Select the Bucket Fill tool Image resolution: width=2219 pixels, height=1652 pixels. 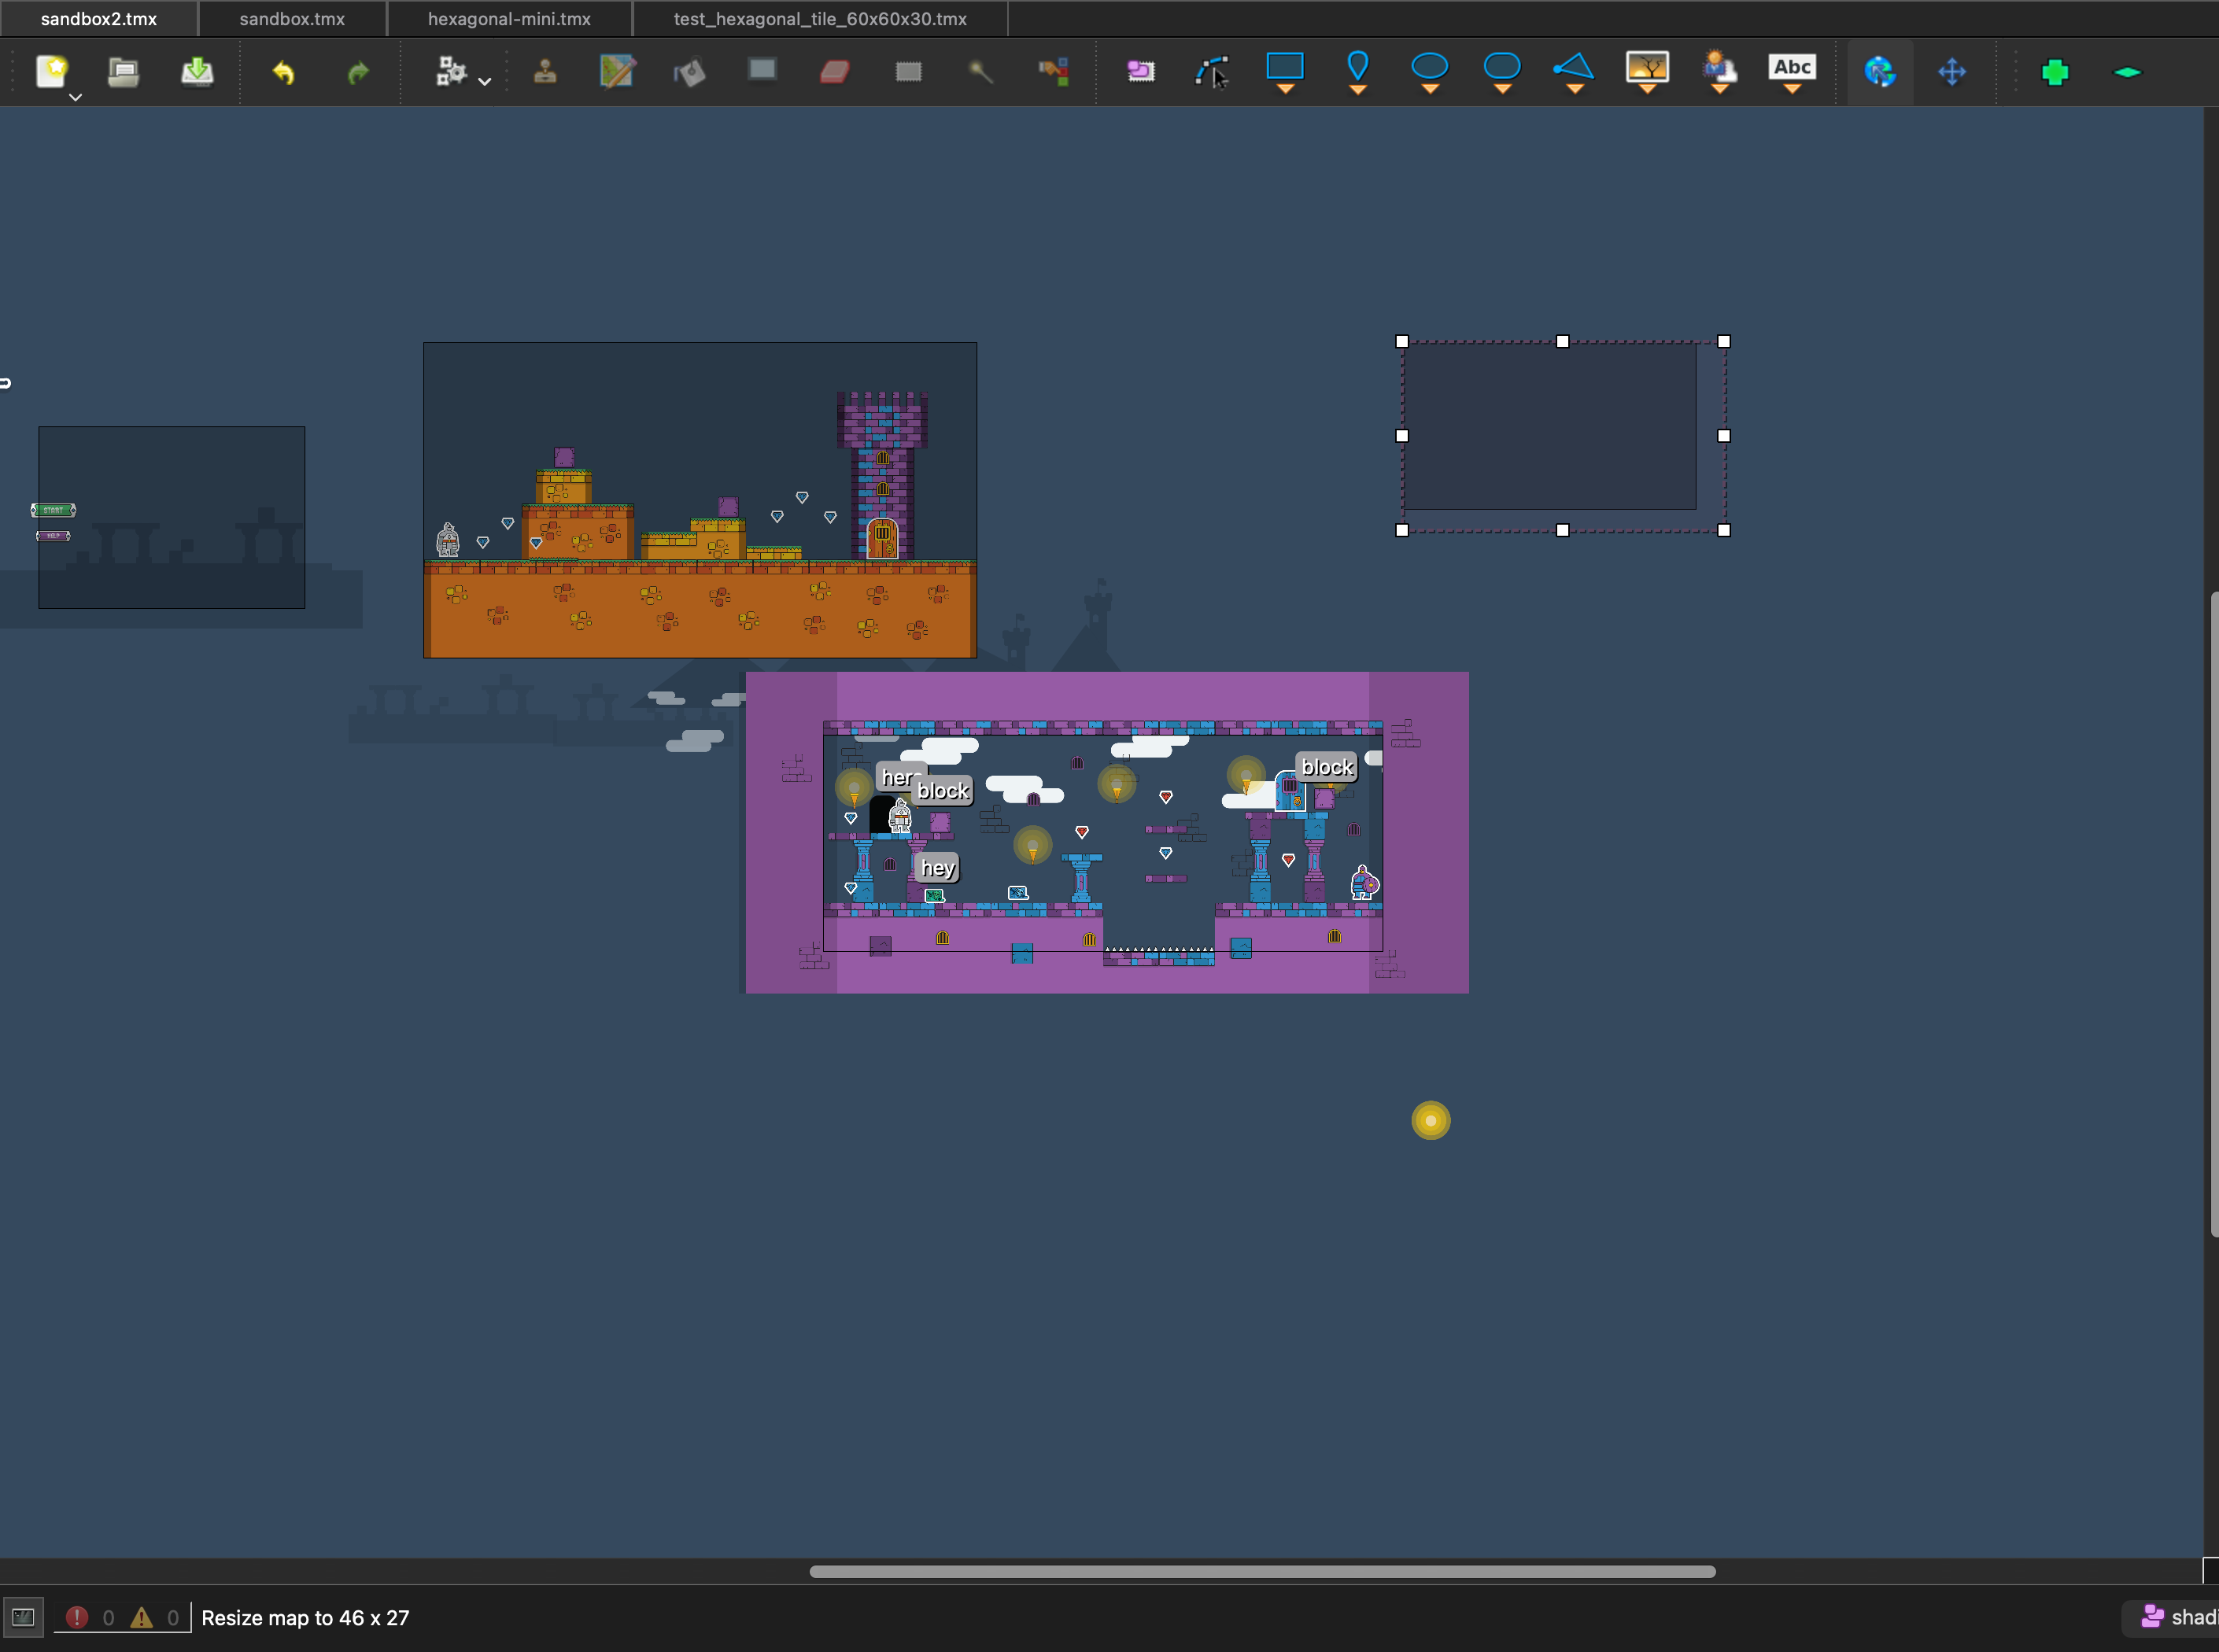coord(690,71)
